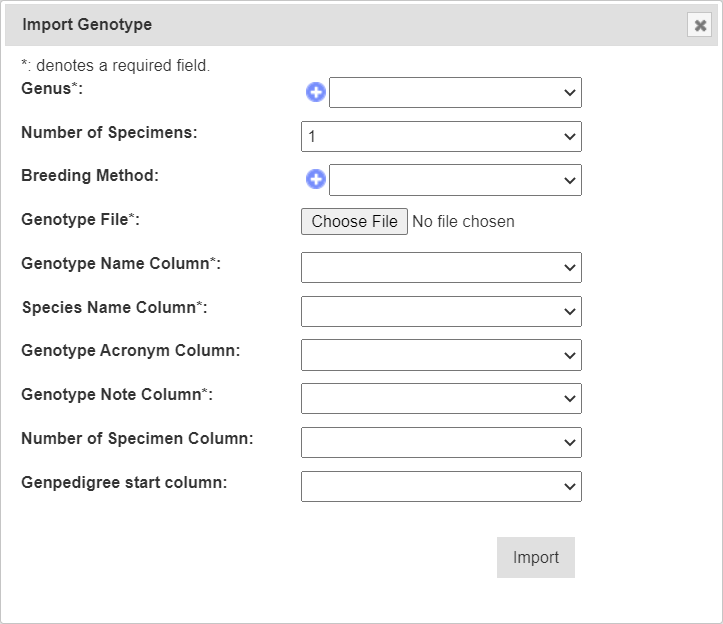Click the Import button

pos(535,558)
